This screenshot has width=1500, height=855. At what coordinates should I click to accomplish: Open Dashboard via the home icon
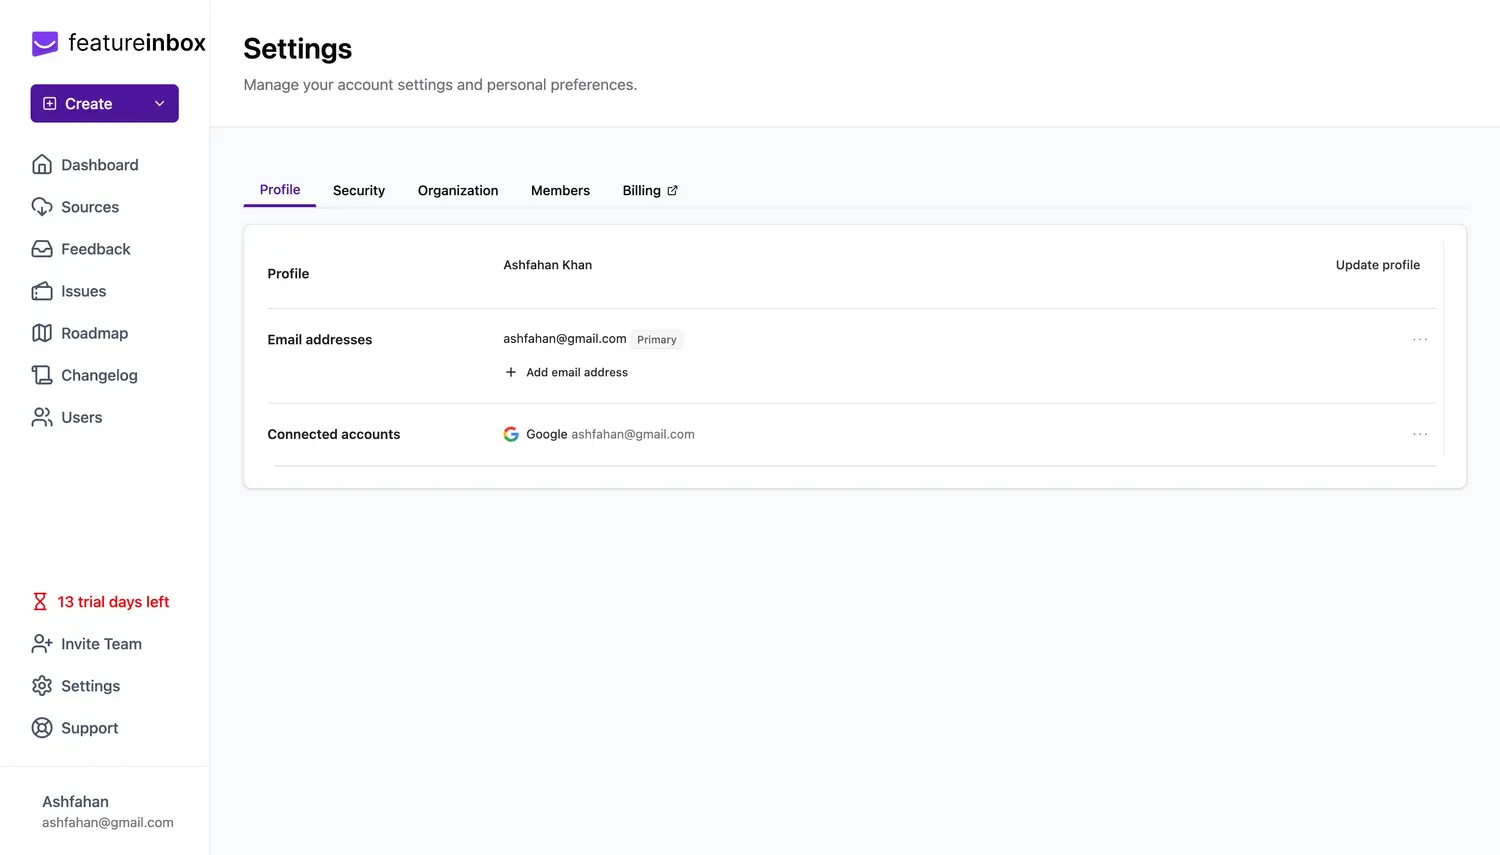point(42,165)
